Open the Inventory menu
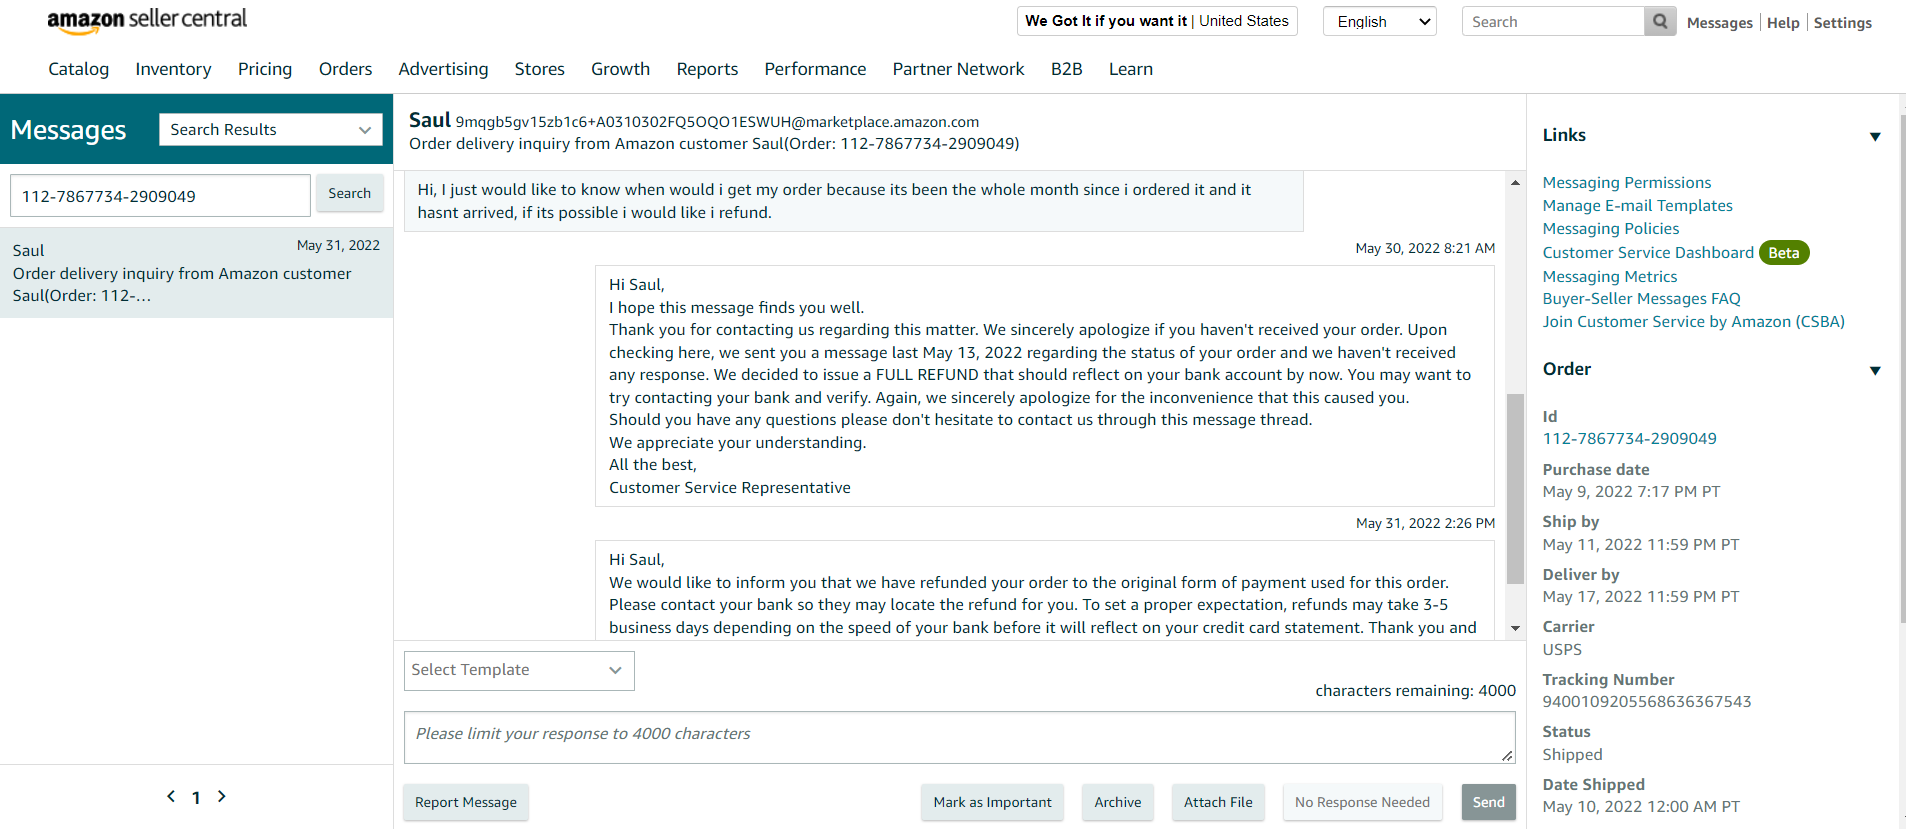The width and height of the screenshot is (1906, 829). (173, 69)
